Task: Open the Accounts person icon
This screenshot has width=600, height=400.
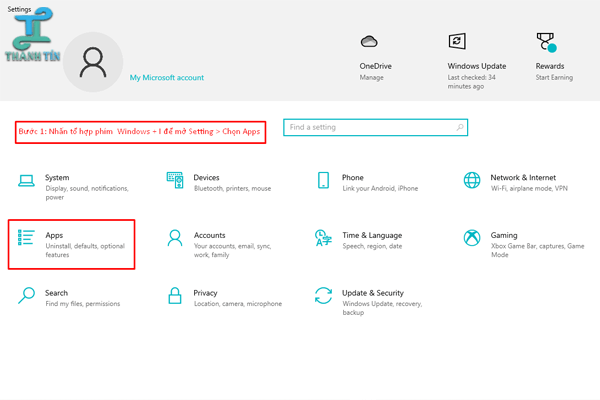Action: pos(175,238)
